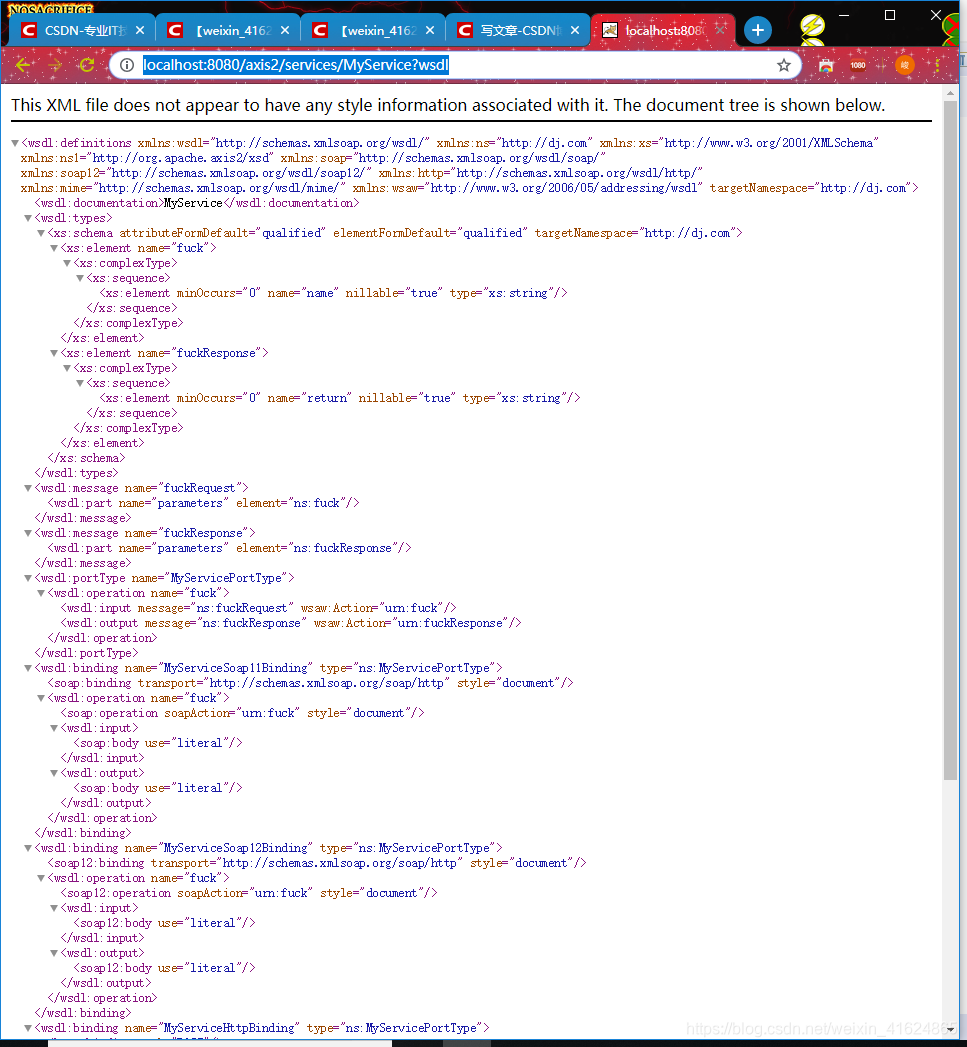Open the red 1080 extension icon
Screen dimensions: 967x1047
pos(857,65)
